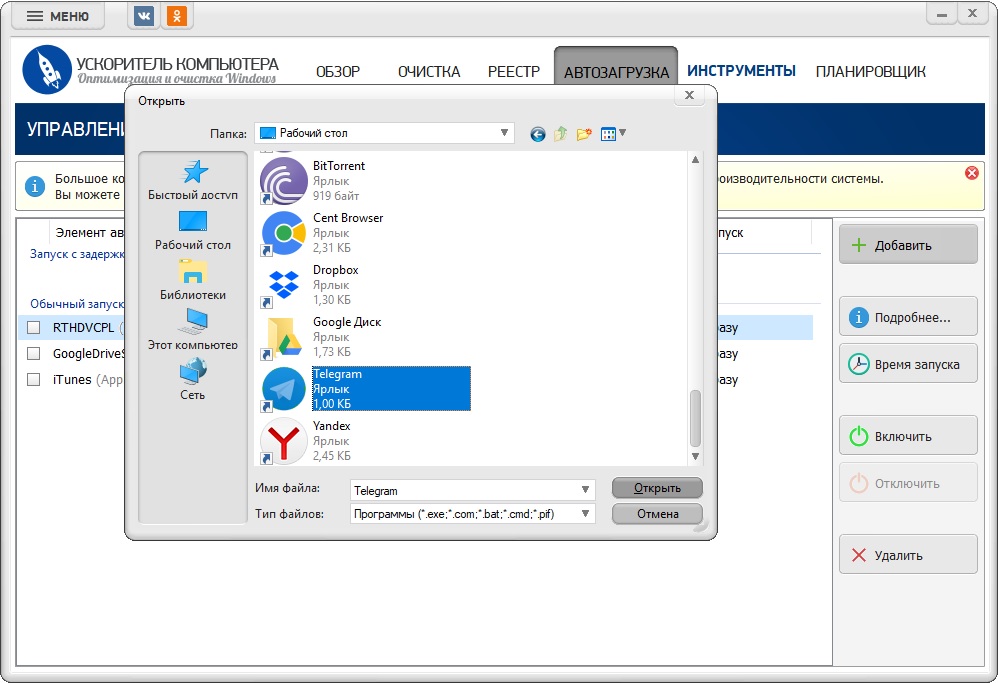Switch to the ОБЗОР tab
The height and width of the screenshot is (683, 998).
tap(338, 72)
